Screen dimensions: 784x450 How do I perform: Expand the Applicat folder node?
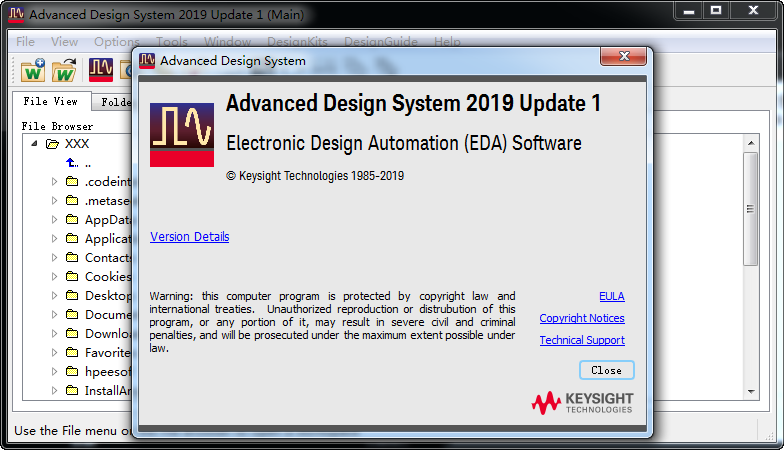[54, 238]
